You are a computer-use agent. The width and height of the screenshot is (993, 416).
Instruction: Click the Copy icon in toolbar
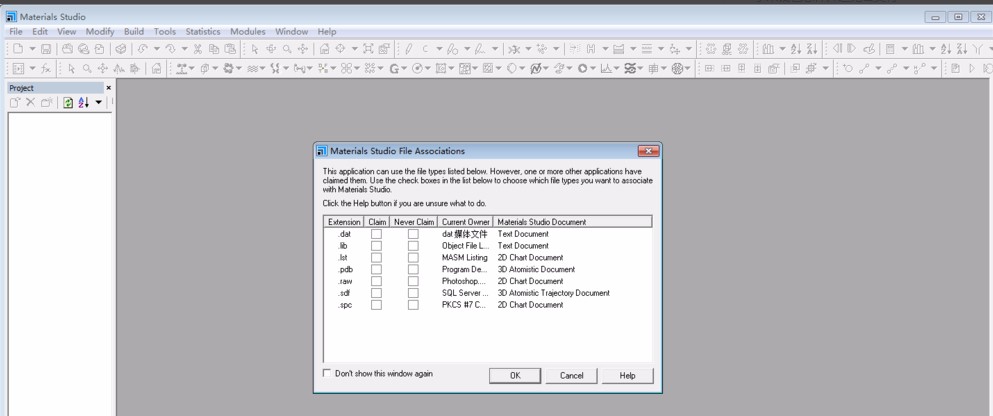point(214,49)
